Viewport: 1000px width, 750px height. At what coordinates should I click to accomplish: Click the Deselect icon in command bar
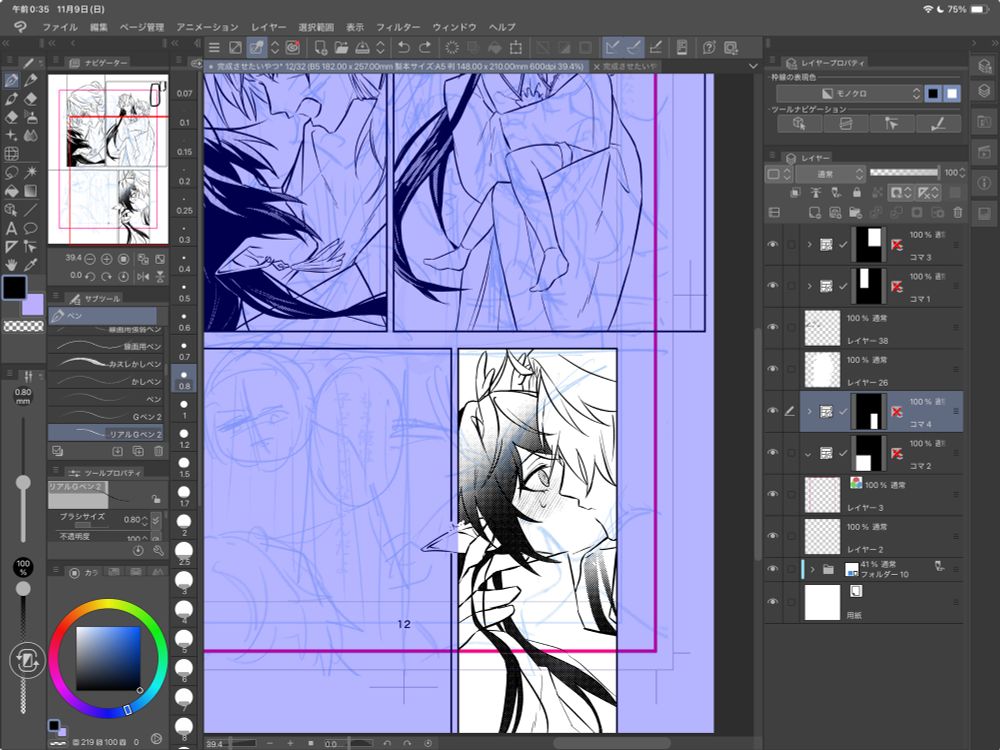[452, 47]
